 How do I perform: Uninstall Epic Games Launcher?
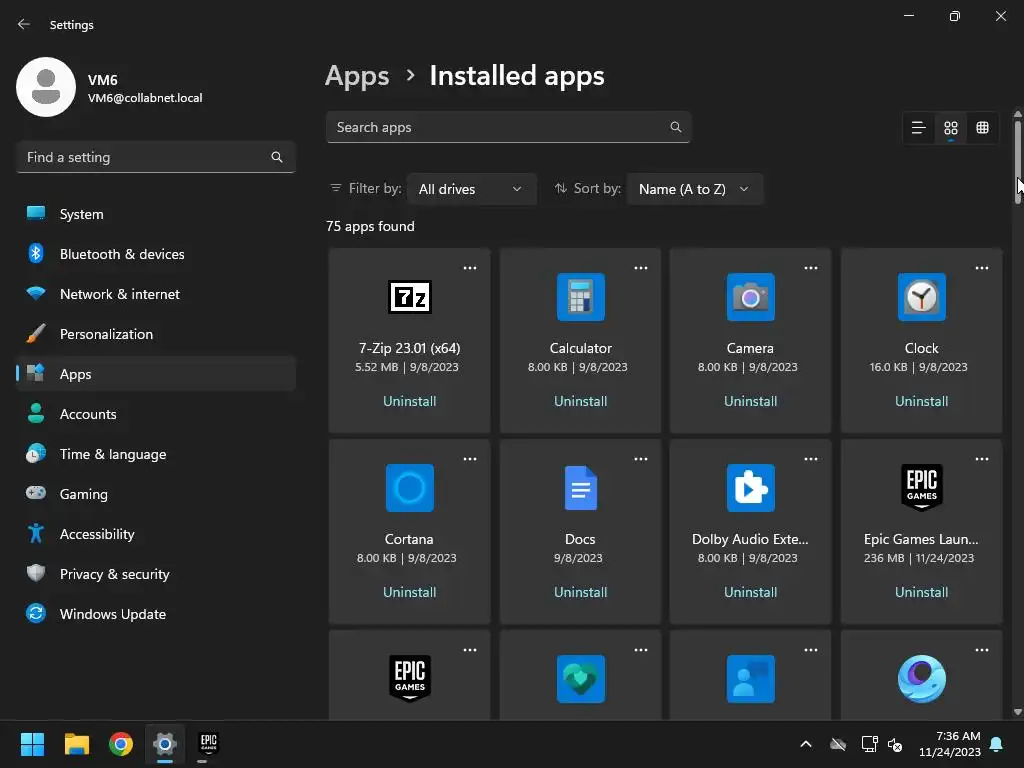pyautogui.click(x=921, y=592)
